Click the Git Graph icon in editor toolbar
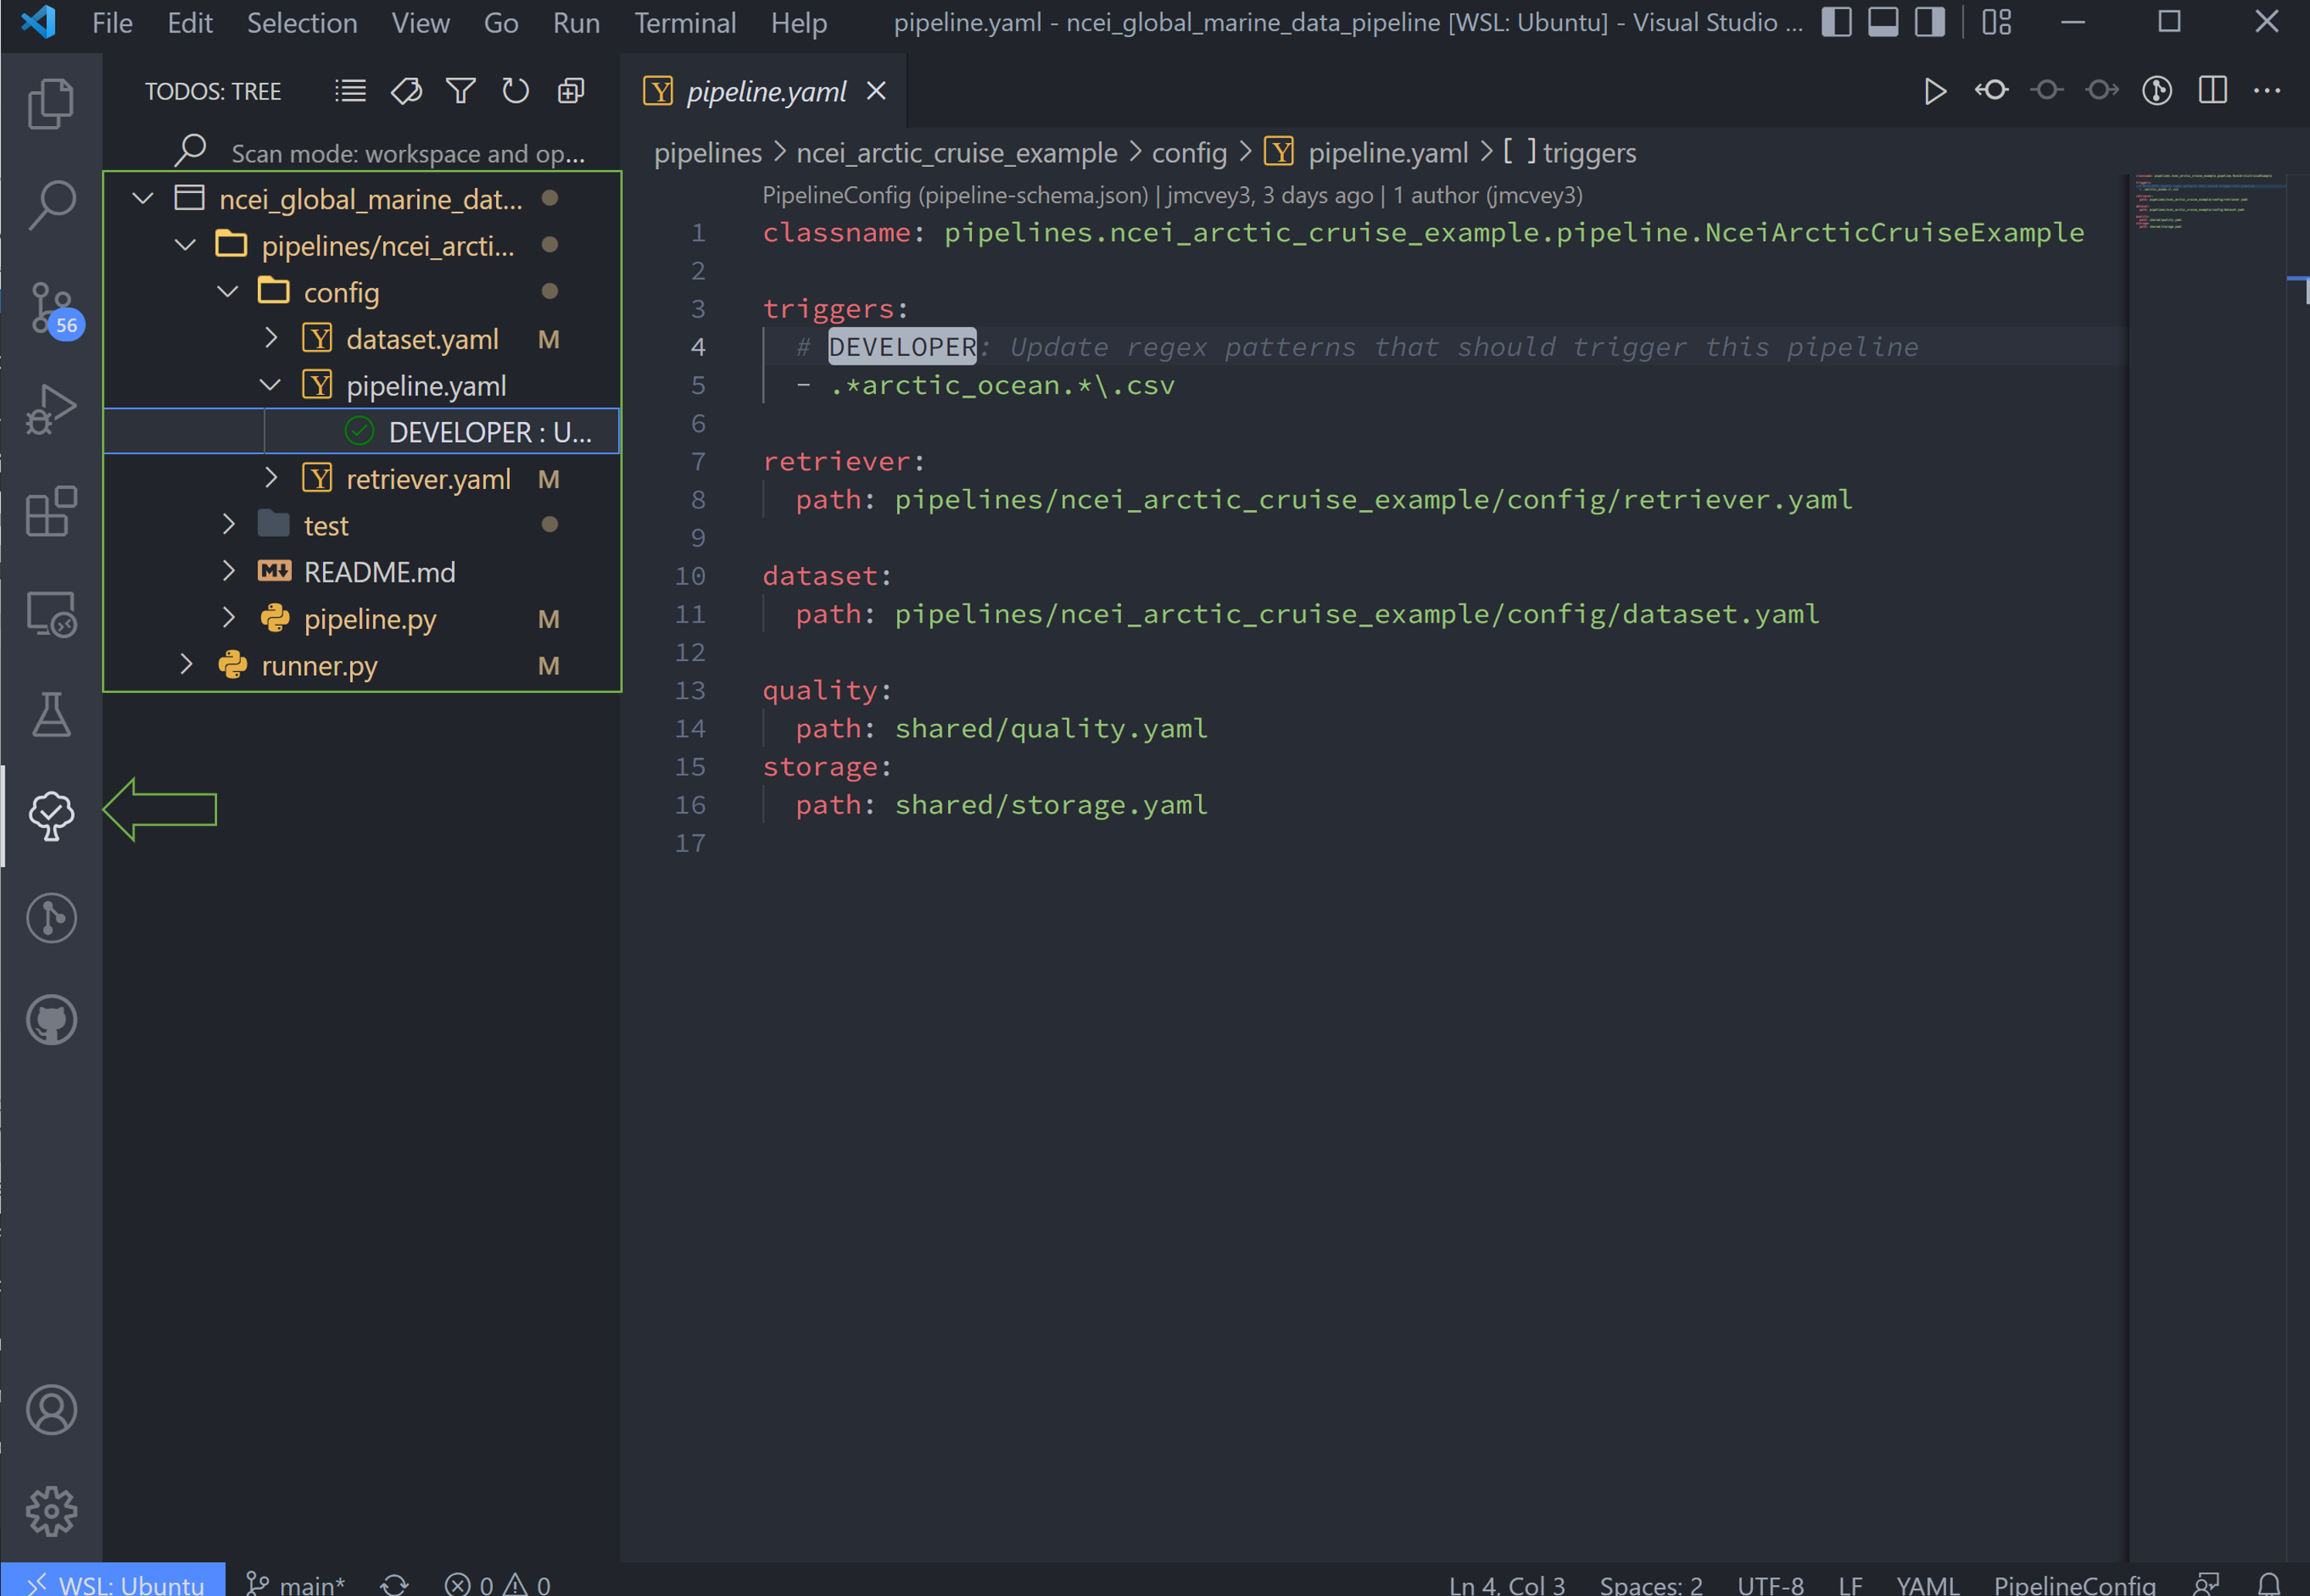Image resolution: width=2310 pixels, height=1596 pixels. (2157, 90)
